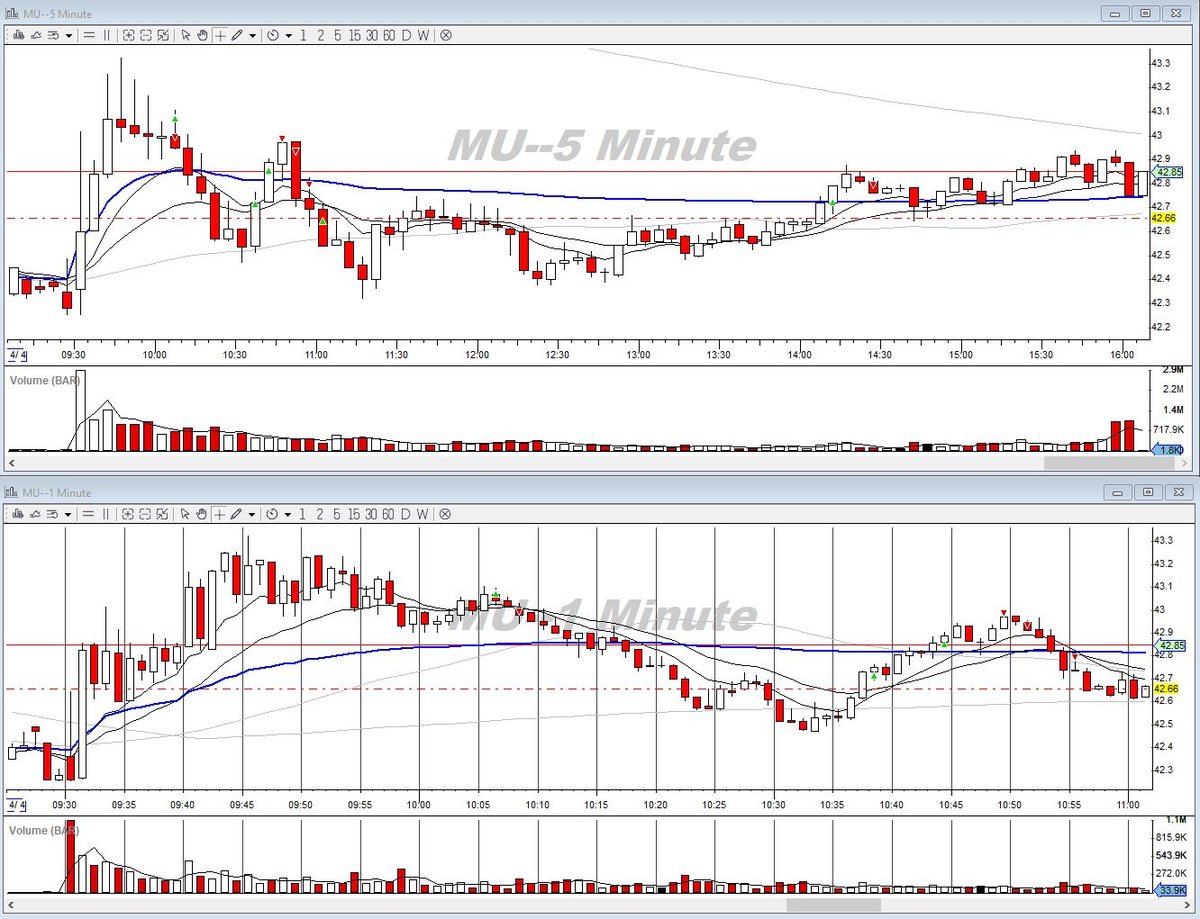
Task: Open indicators list icon in 5 Minute window
Action: point(52,35)
